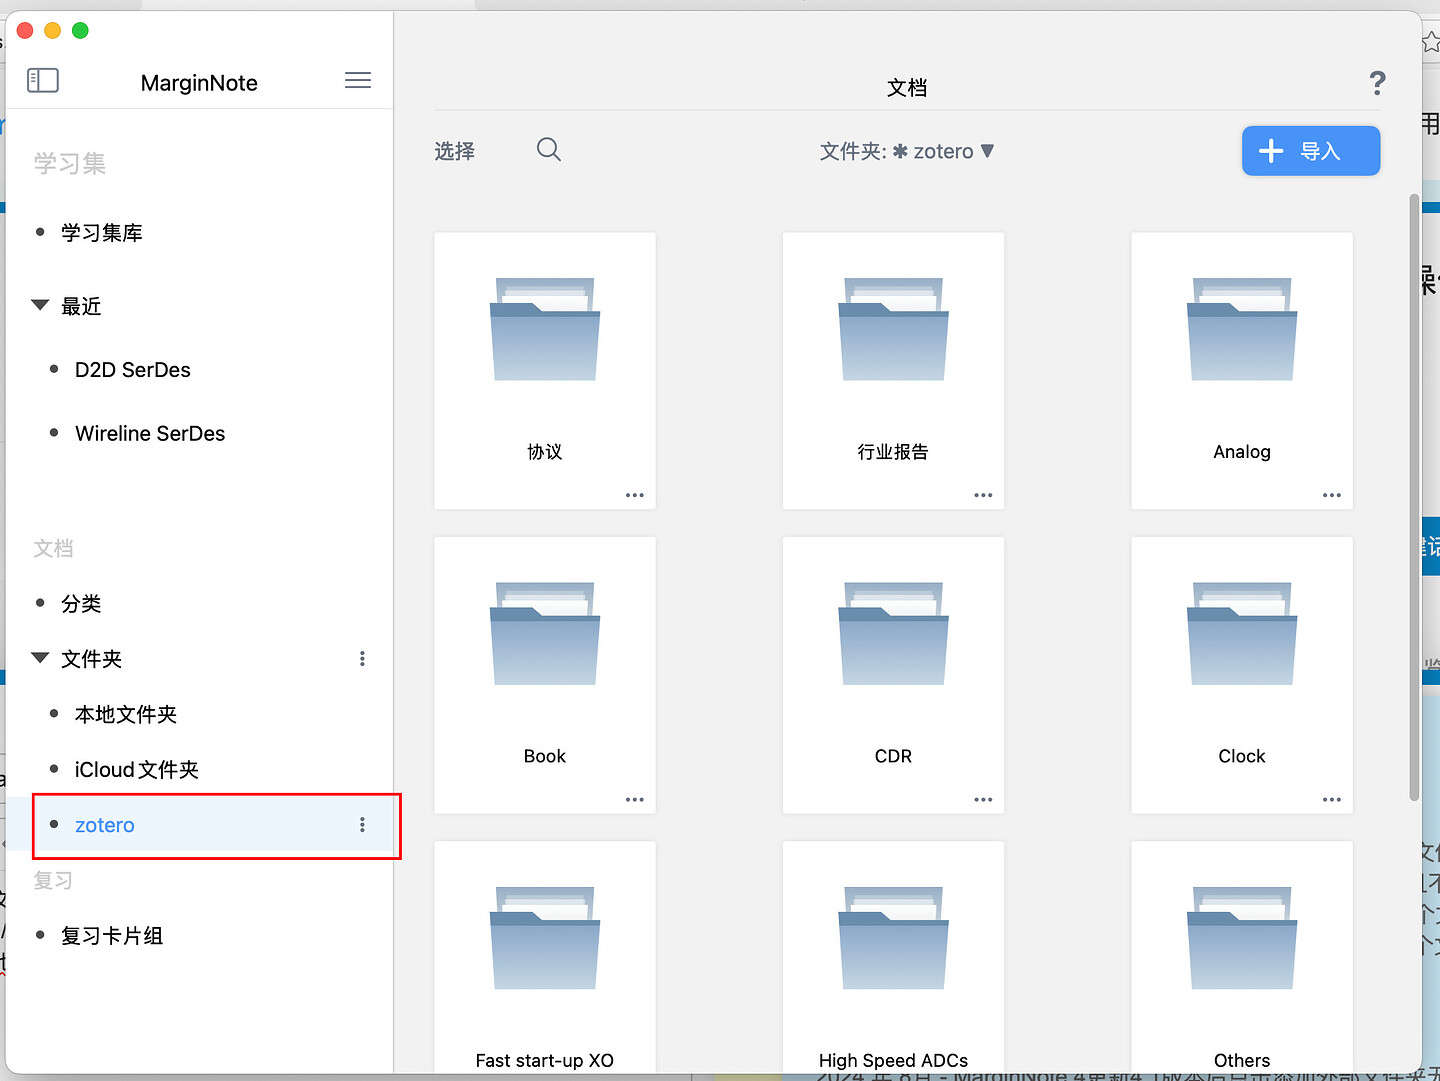Select 学习集库 in the sidebar
Screen dimensions: 1440x1081
tap(102, 233)
